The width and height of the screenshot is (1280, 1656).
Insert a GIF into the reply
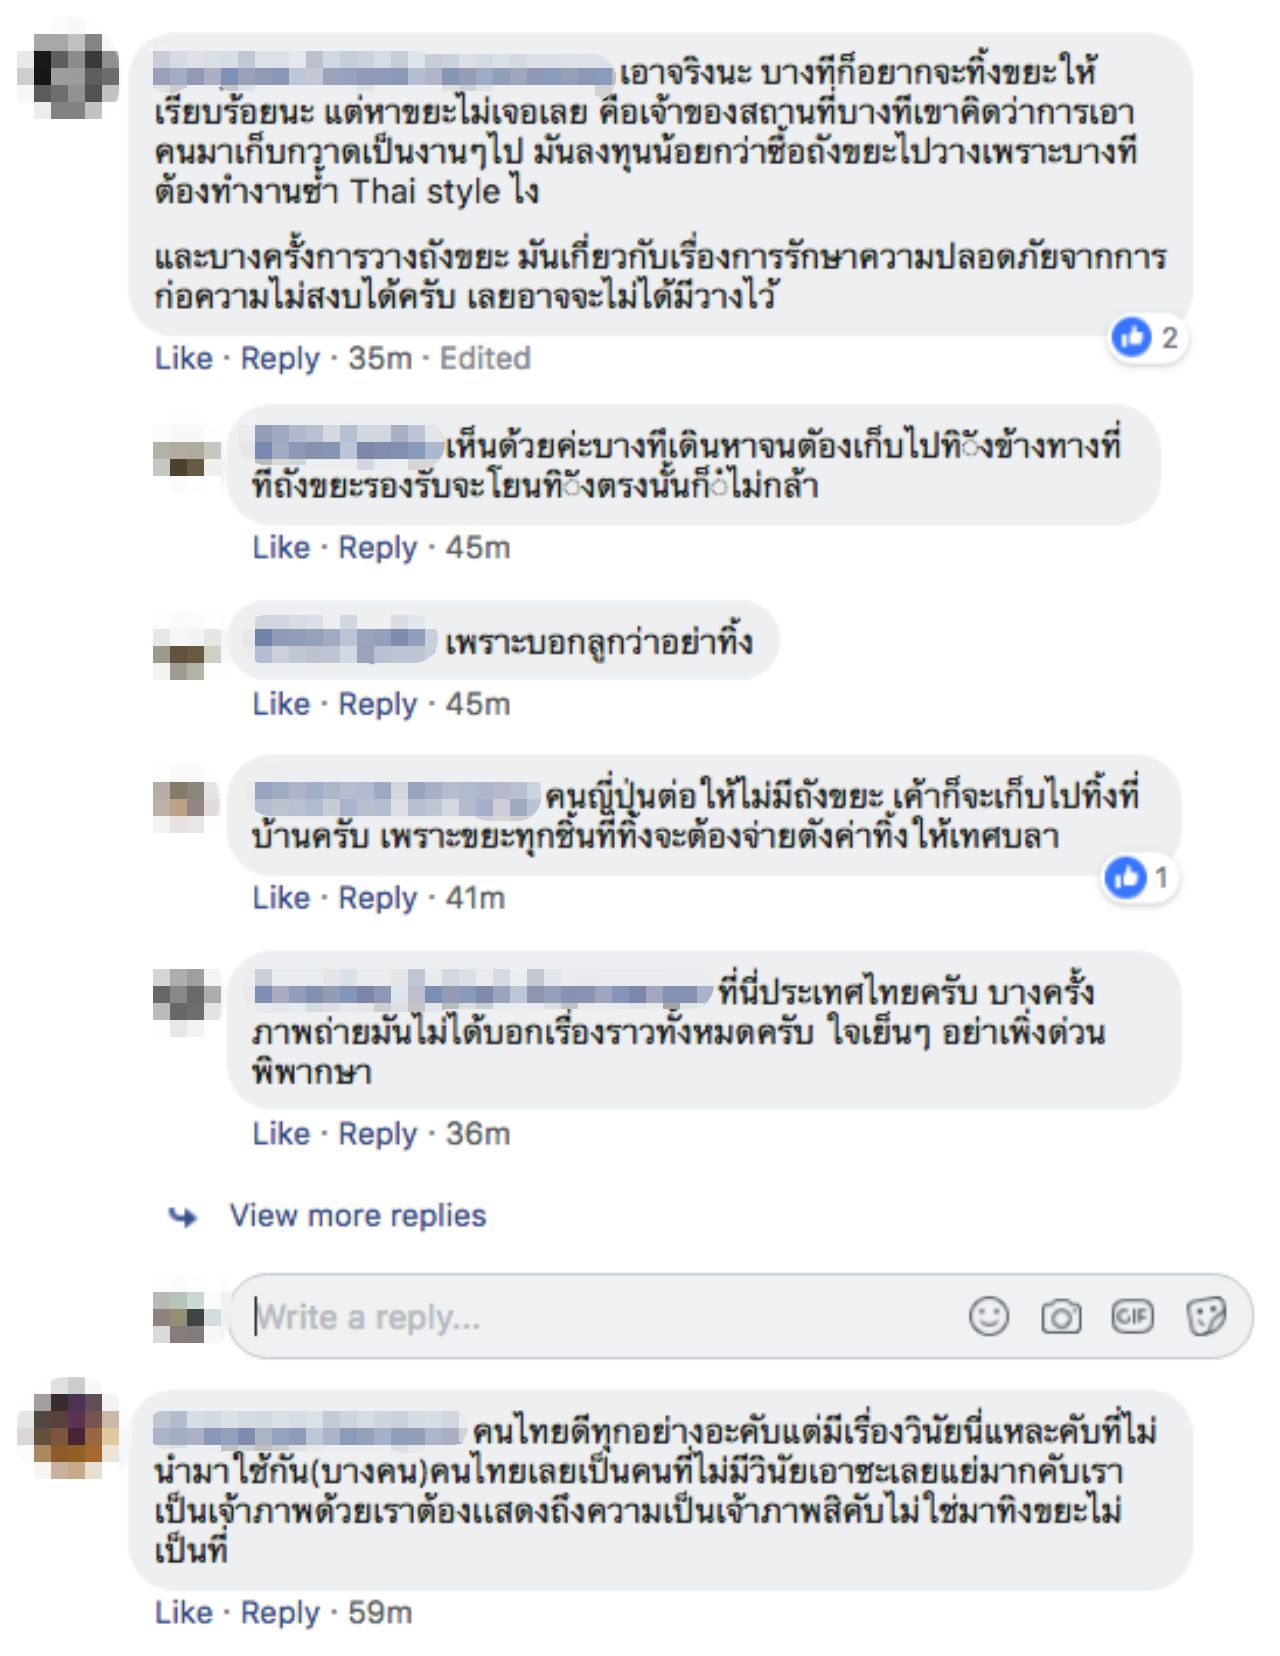click(1132, 1316)
